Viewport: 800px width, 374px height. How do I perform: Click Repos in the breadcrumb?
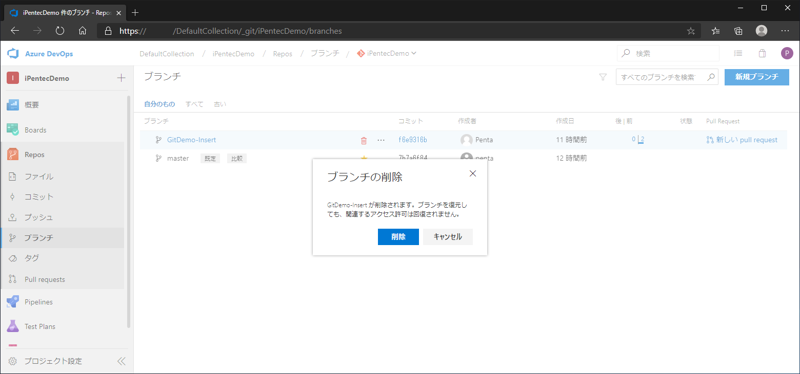coord(283,54)
